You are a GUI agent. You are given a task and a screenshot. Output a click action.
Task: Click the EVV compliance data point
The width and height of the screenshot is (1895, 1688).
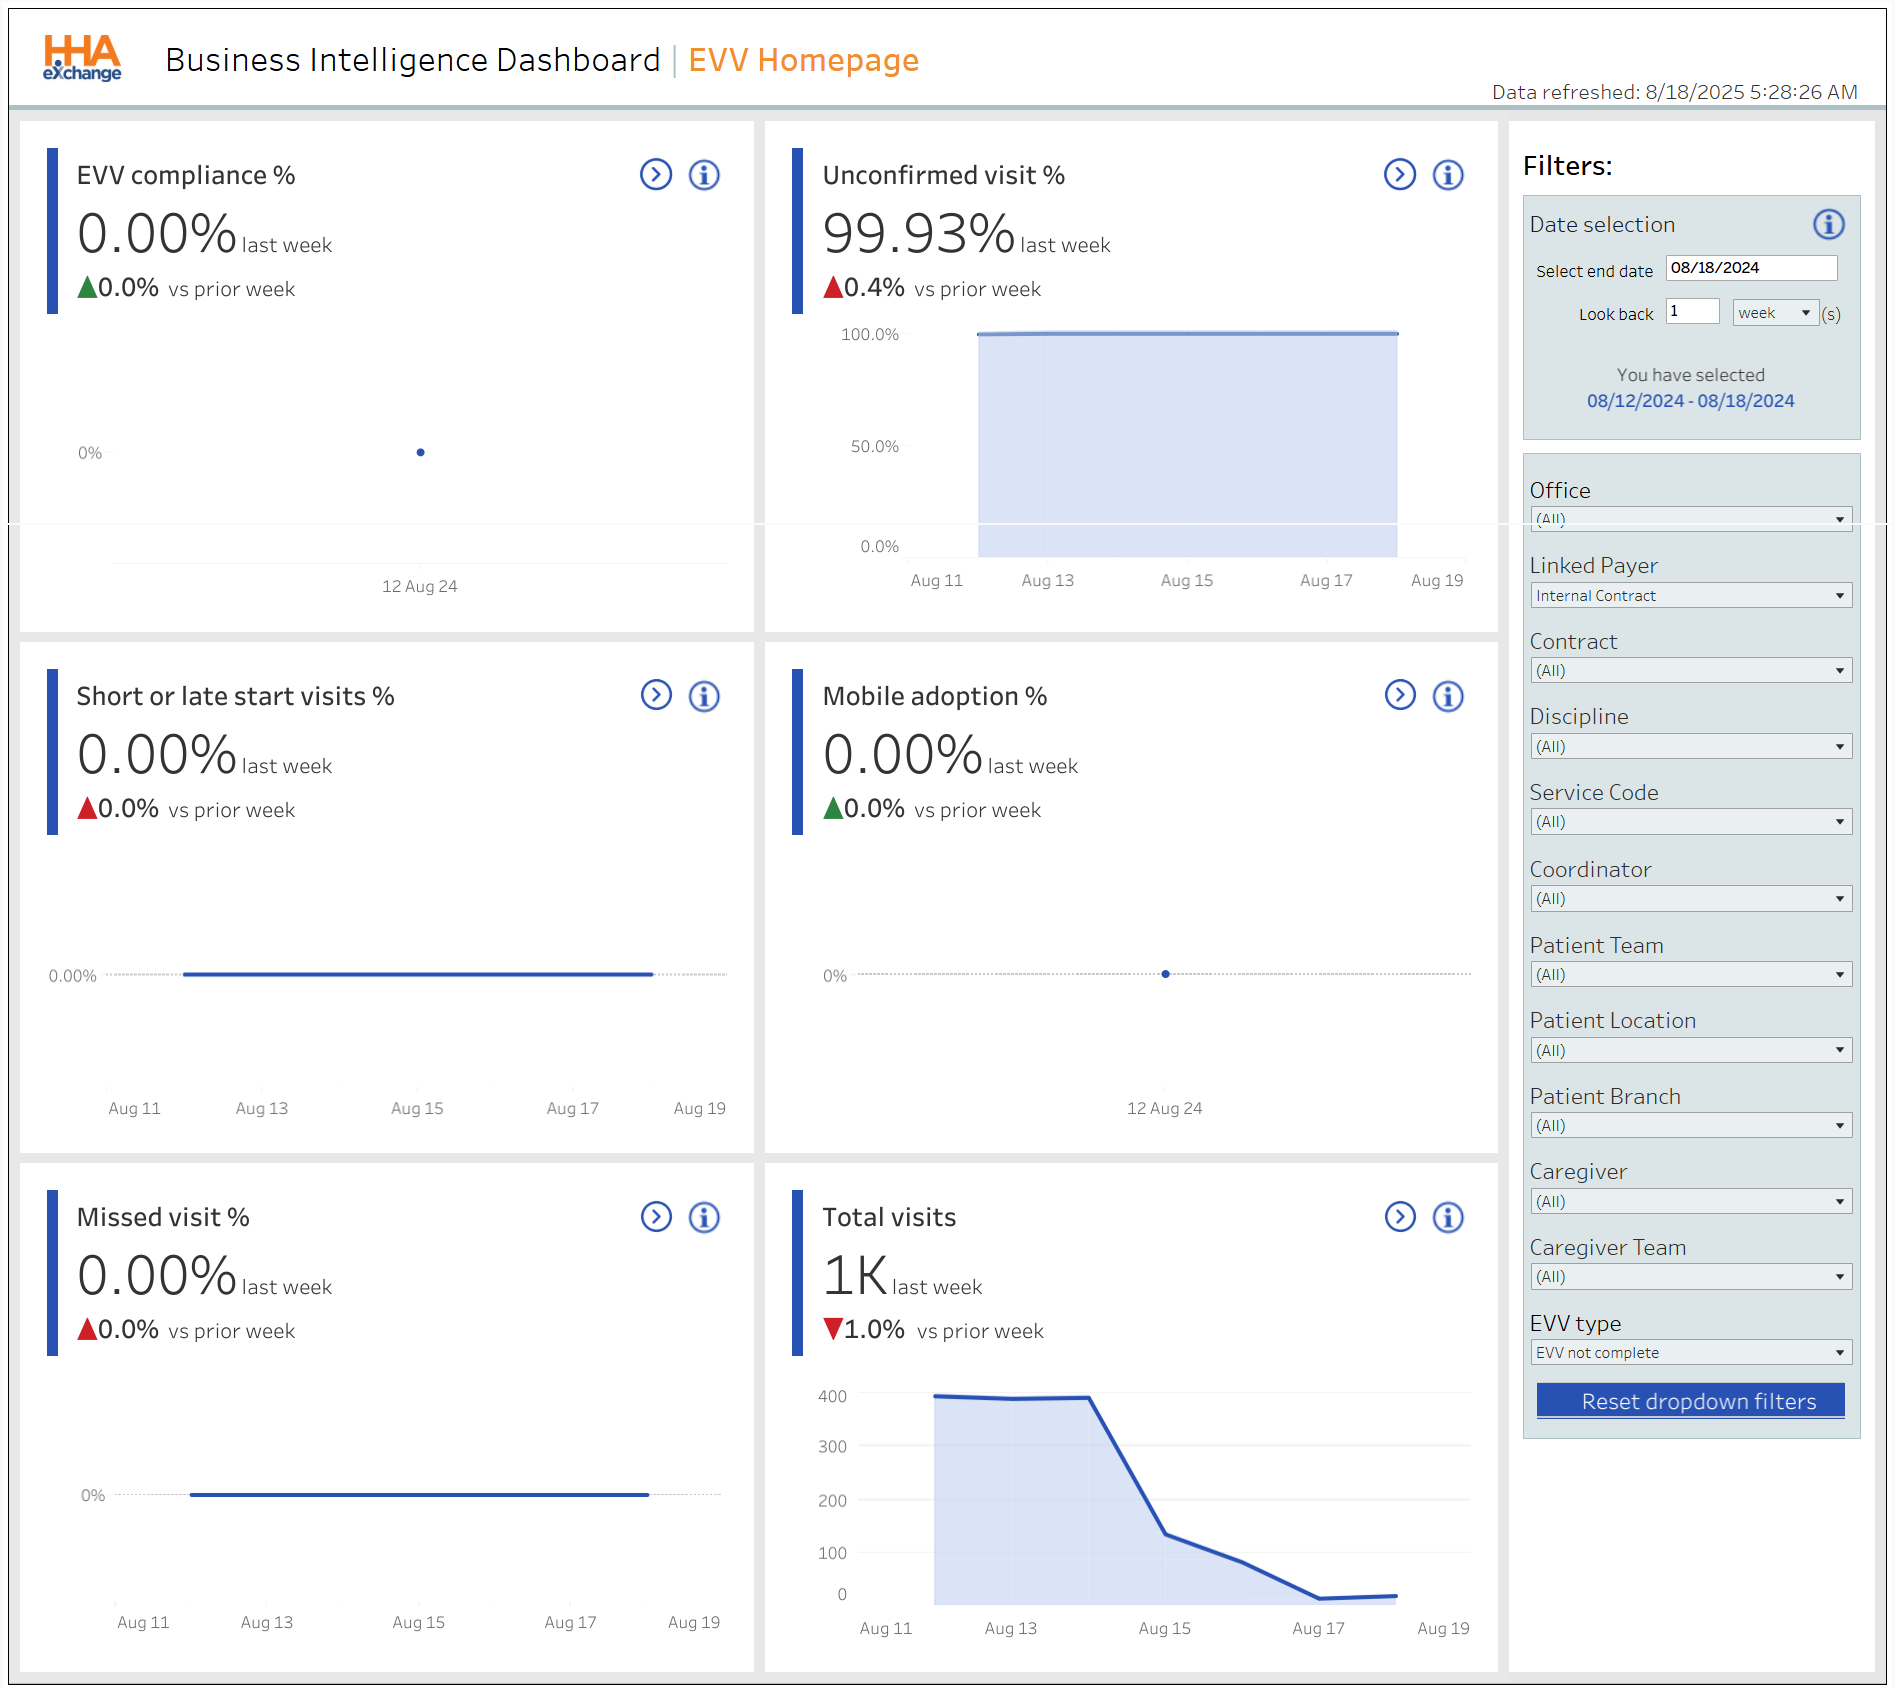coord(420,453)
